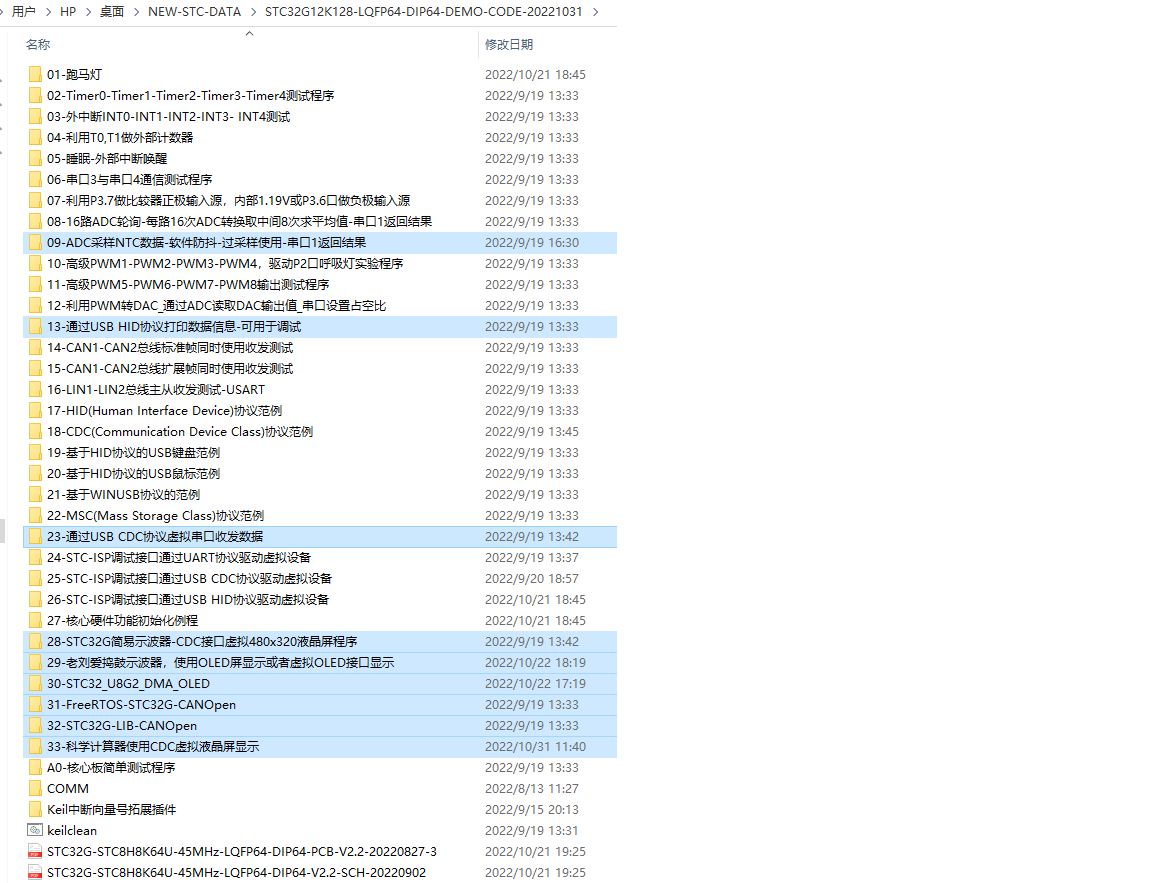Click folder icon of 17-HID(Human Interface Device)协议范例
The height and width of the screenshot is (883, 1152).
(x=35, y=410)
